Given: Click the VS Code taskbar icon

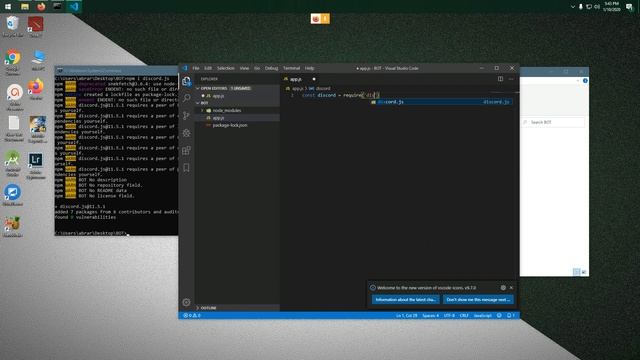Looking at the screenshot, I should [74, 7].
